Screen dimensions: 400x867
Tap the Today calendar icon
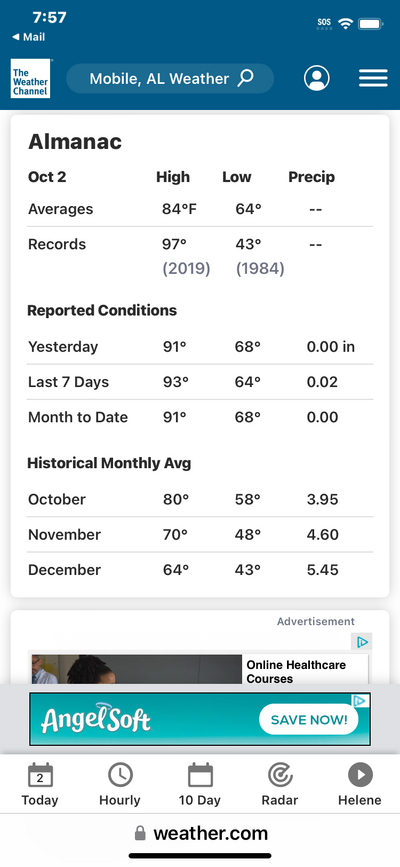(40, 775)
